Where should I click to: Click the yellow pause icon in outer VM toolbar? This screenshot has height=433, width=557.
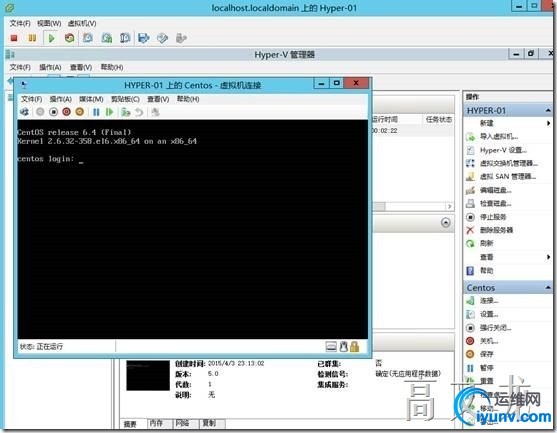pyautogui.click(x=32, y=38)
